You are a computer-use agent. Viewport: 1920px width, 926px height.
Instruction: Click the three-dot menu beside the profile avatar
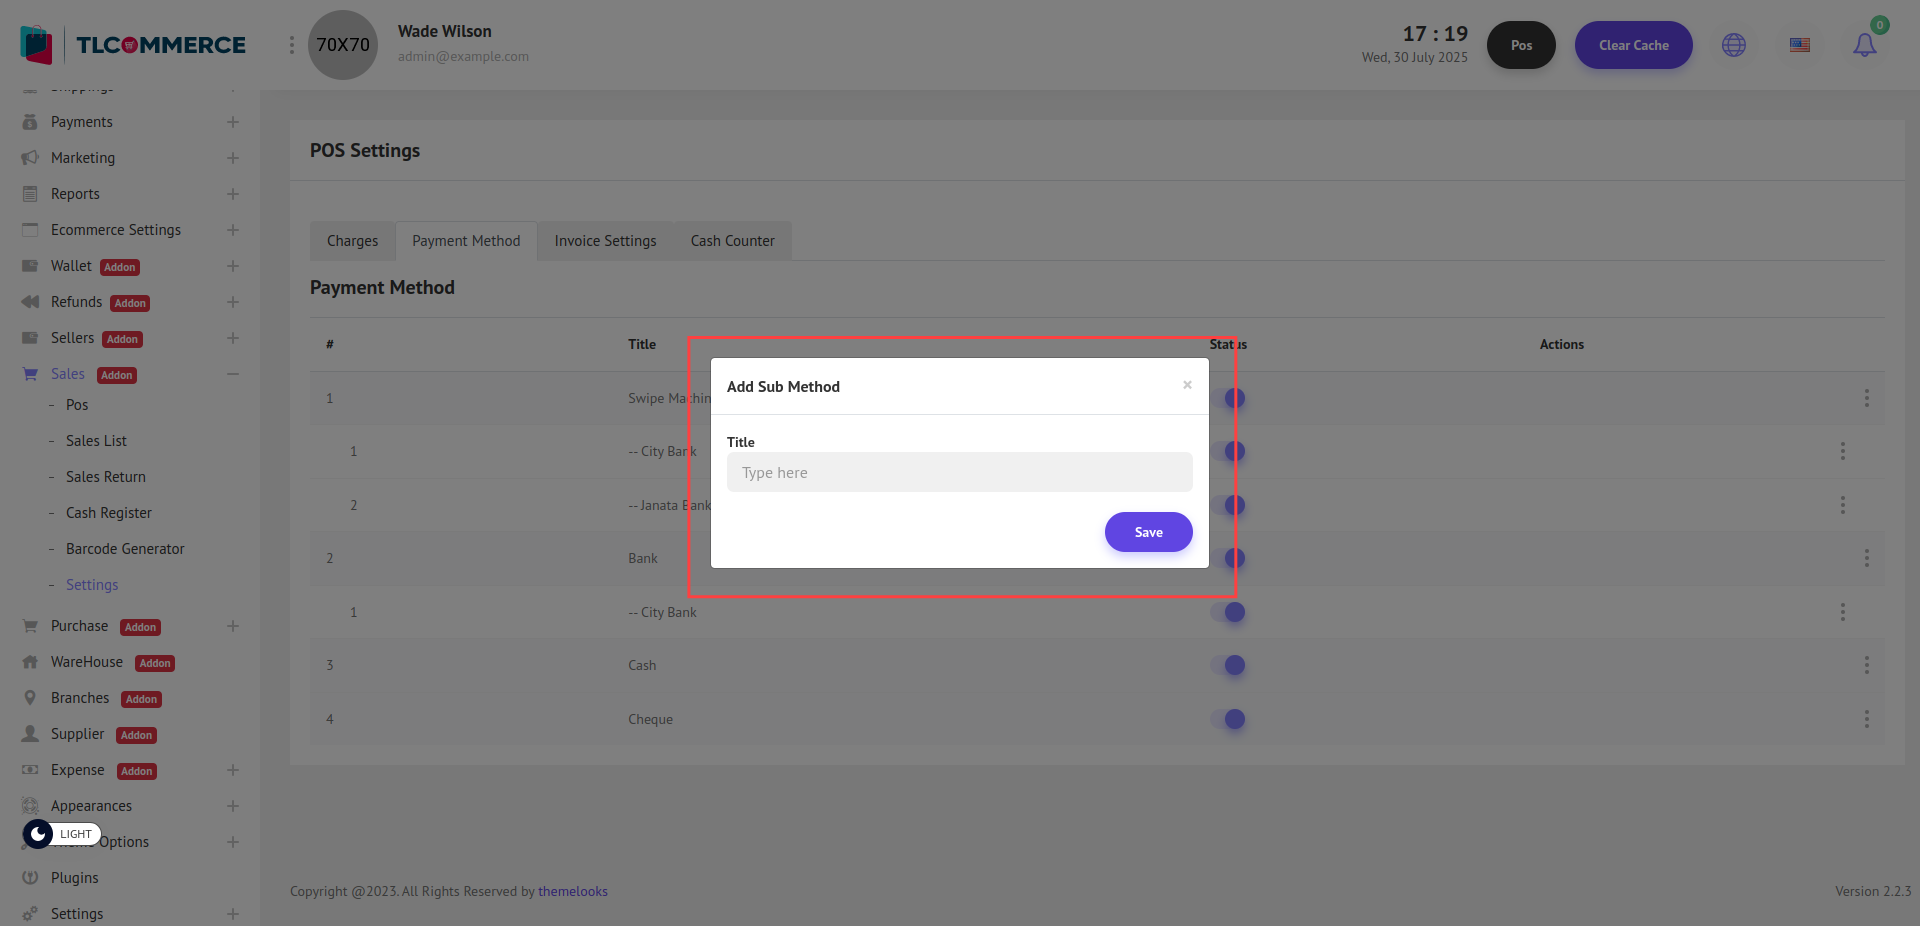click(291, 45)
